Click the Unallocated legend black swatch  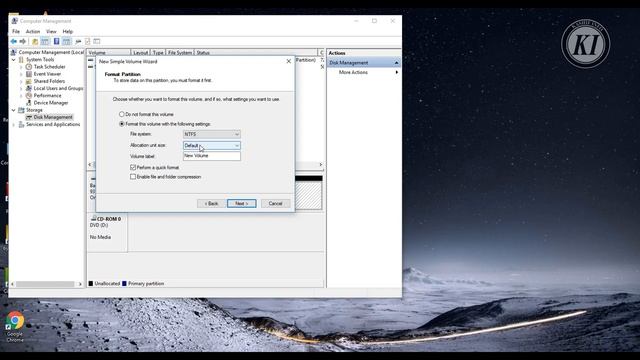(91, 283)
